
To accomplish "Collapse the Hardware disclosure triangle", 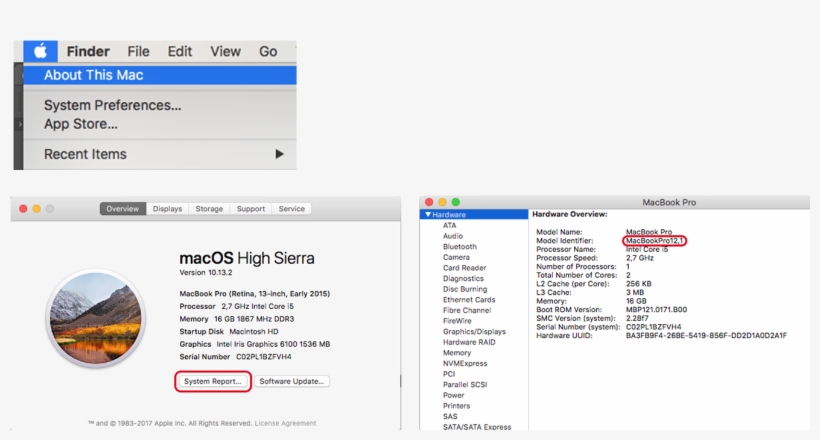I will click(428, 215).
